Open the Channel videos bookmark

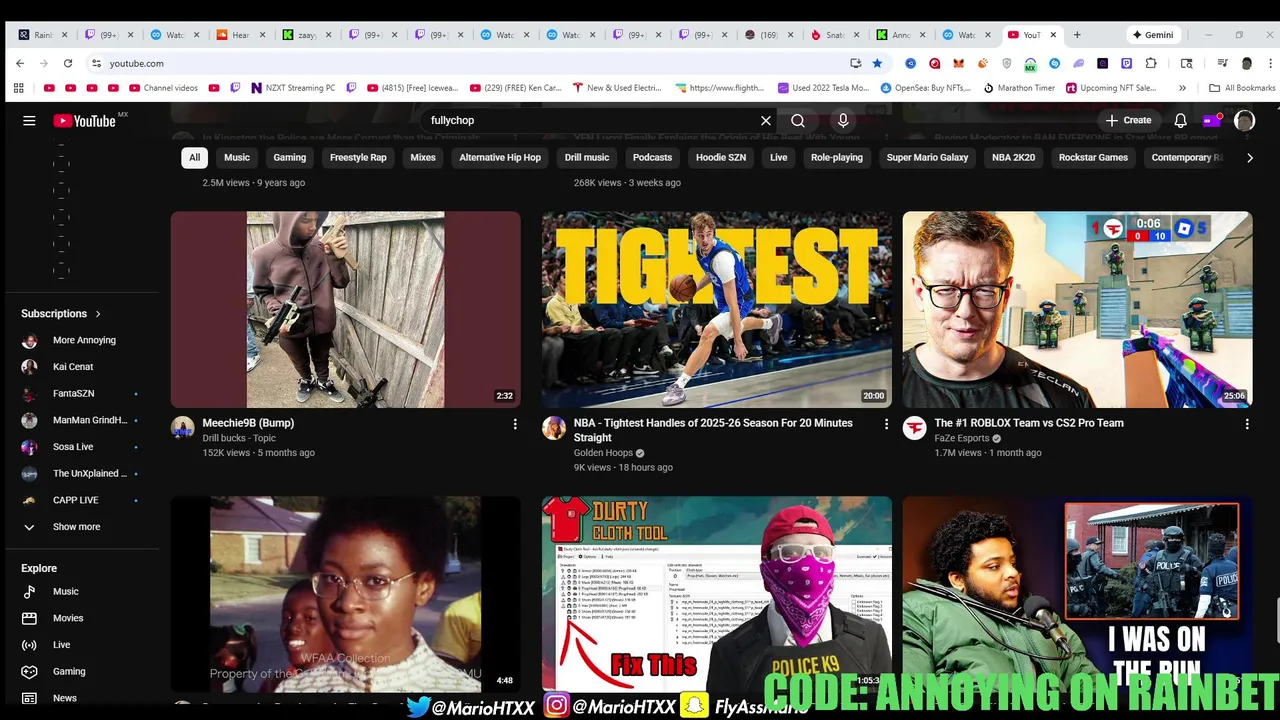coord(164,88)
